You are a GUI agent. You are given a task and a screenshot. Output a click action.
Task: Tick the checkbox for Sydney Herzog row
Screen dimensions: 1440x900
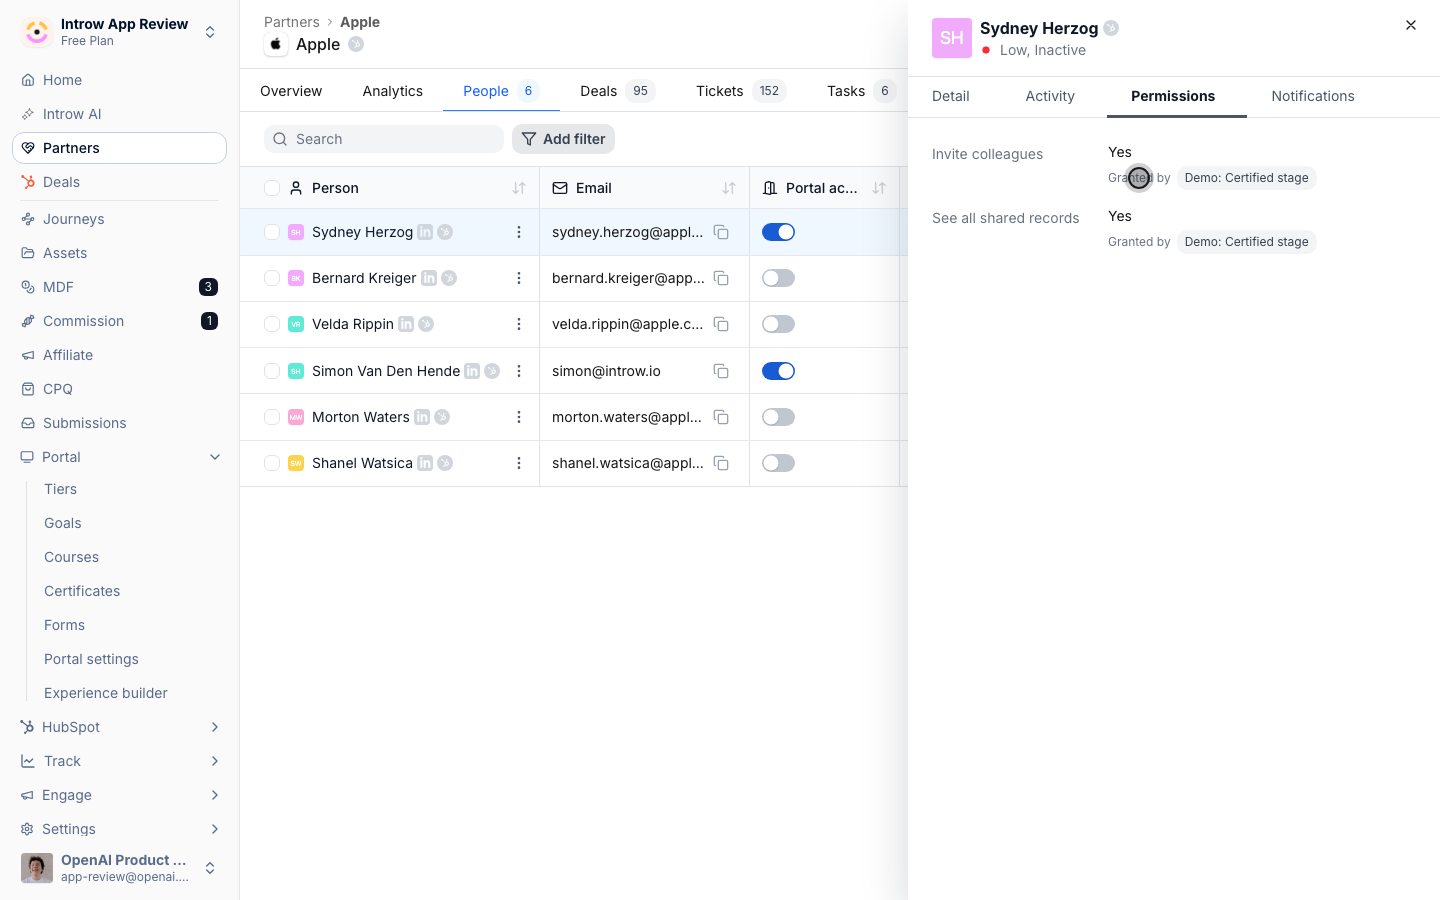[x=272, y=232]
